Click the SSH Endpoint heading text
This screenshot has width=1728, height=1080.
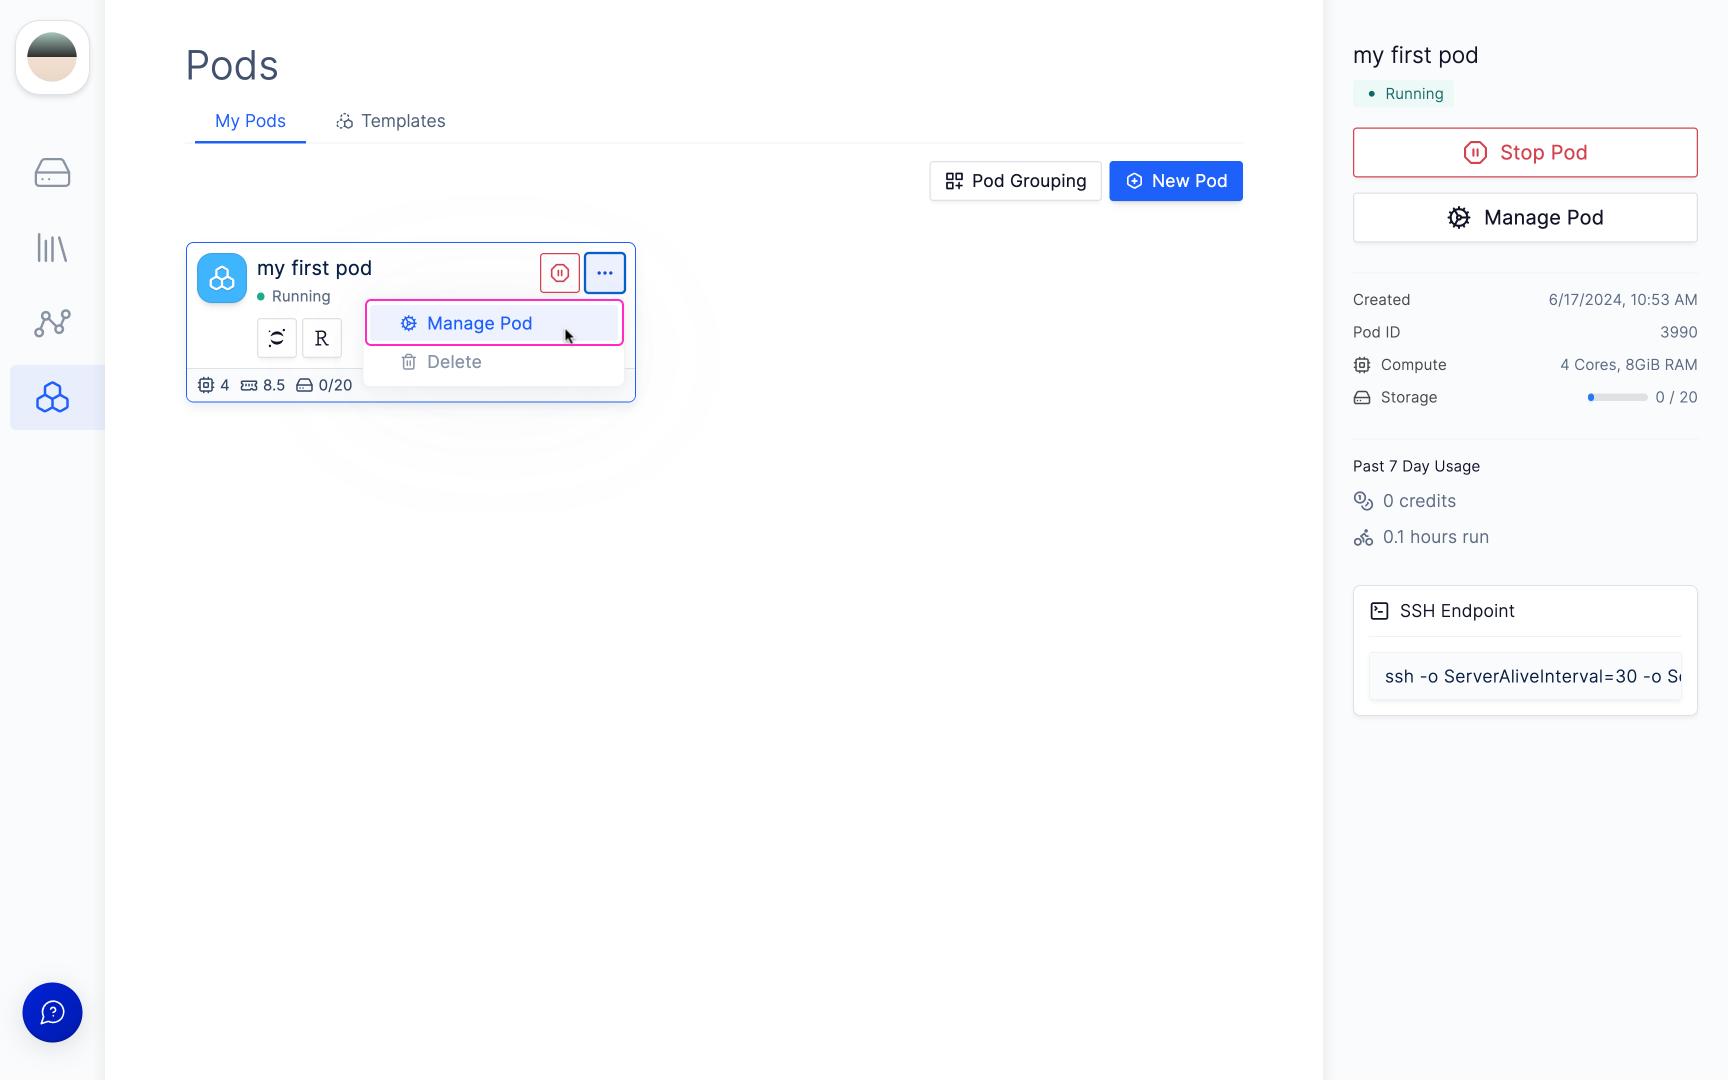click(x=1457, y=611)
